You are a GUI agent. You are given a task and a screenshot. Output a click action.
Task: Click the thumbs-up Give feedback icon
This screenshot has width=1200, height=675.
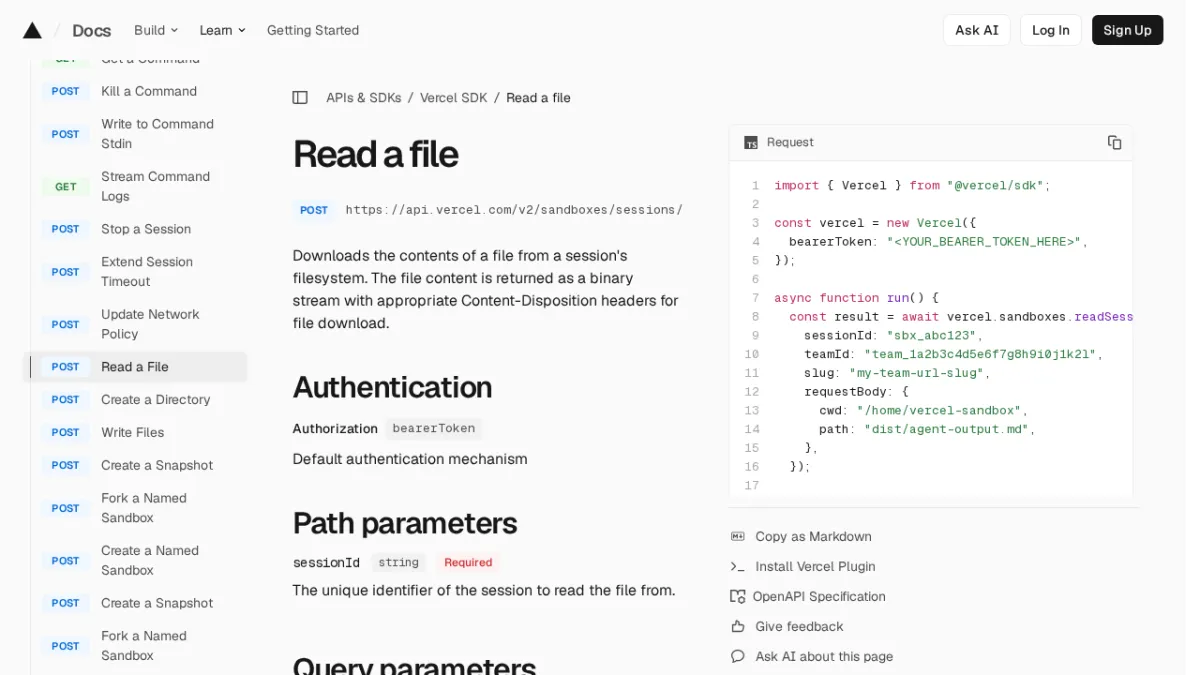(x=738, y=627)
